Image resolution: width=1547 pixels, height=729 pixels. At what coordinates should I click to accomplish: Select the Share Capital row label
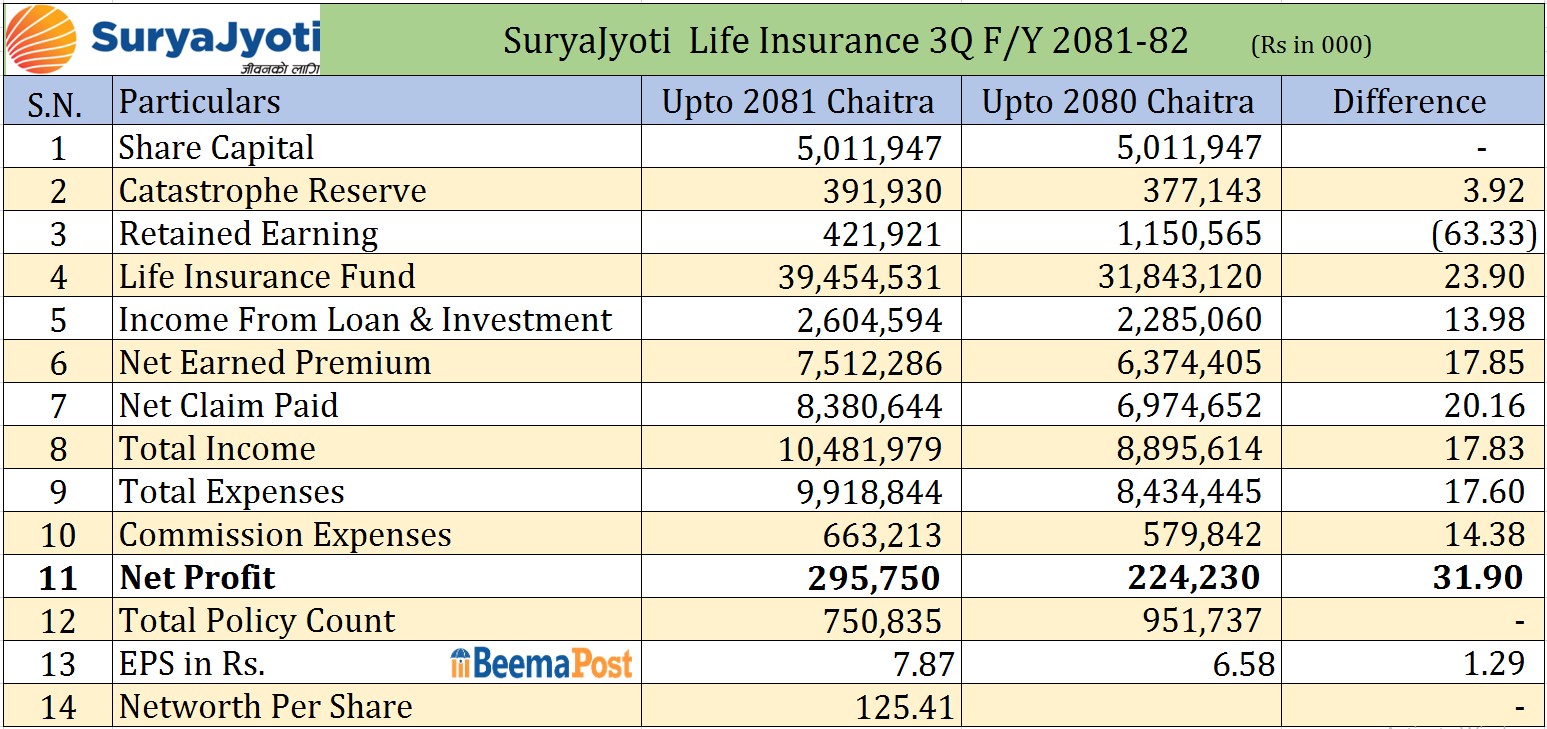point(216,148)
